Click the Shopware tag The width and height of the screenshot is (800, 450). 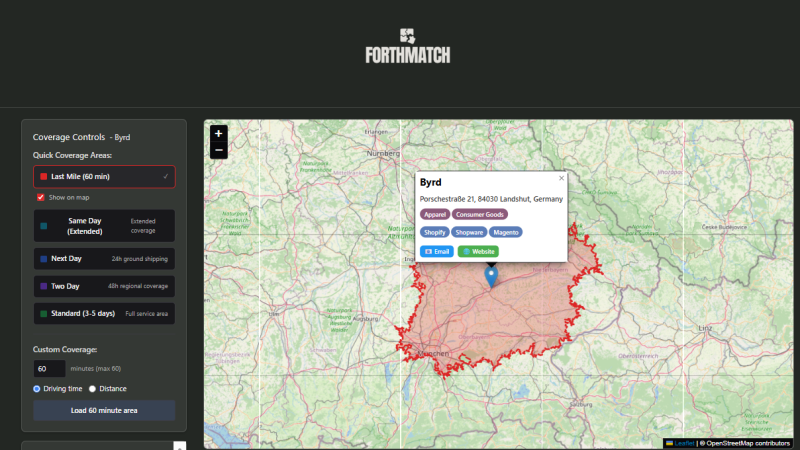pyautogui.click(x=469, y=232)
